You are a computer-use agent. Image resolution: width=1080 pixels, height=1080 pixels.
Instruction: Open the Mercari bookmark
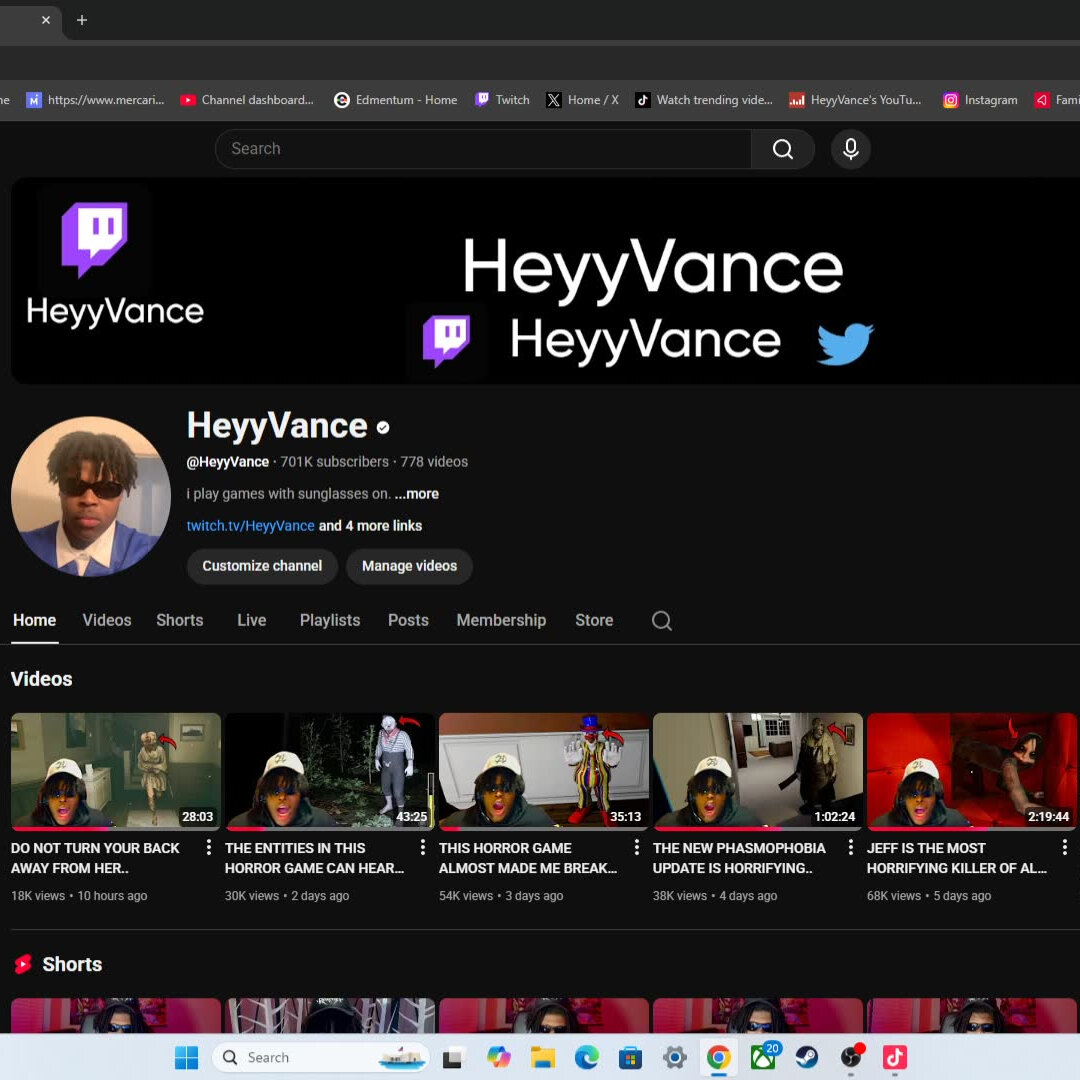click(95, 100)
